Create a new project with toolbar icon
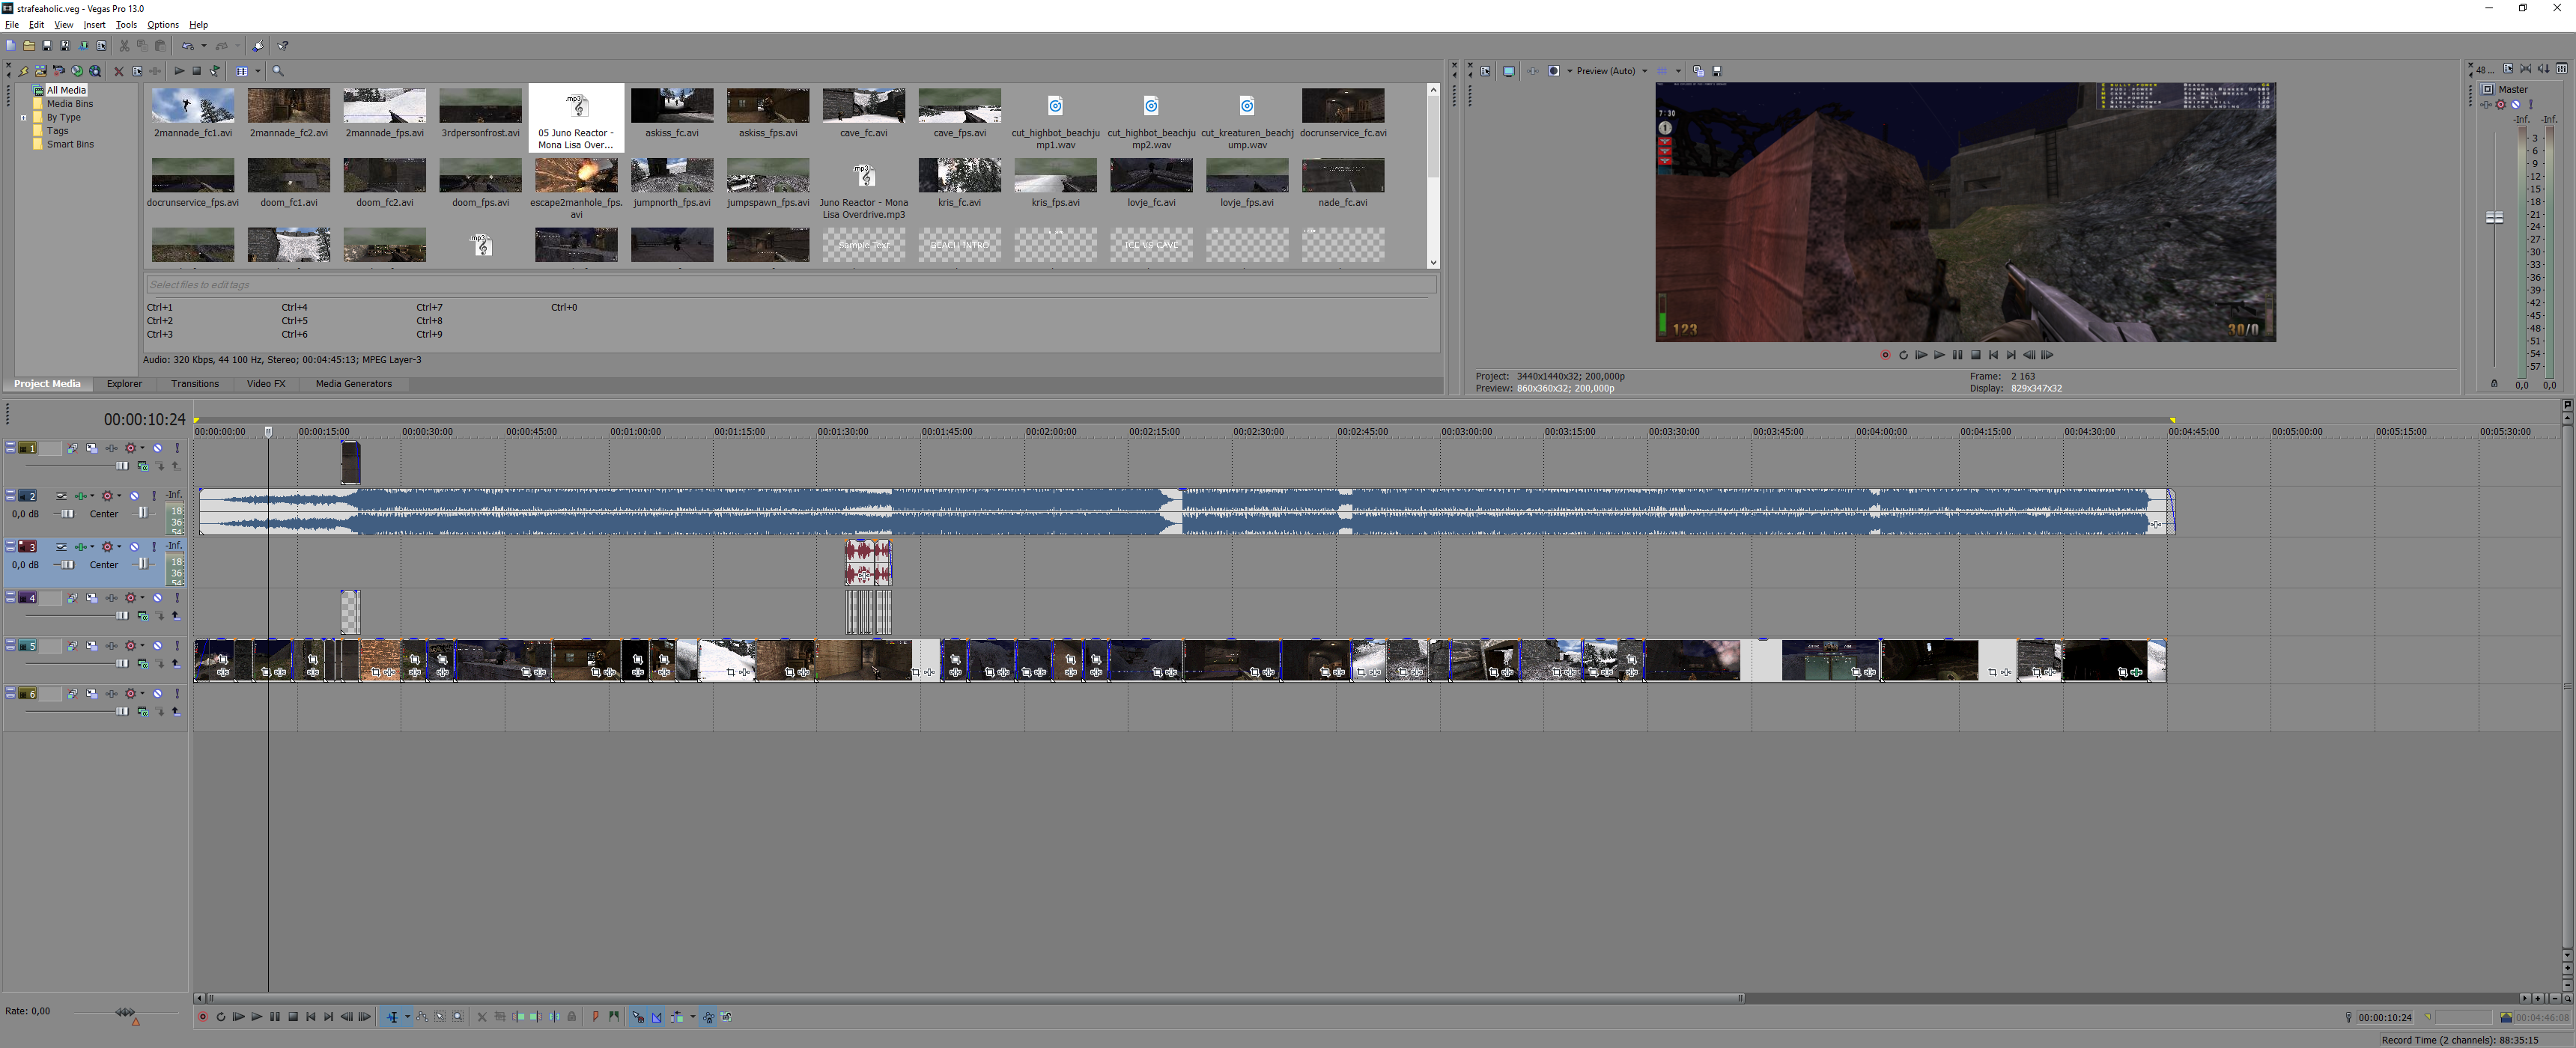This screenshot has height=1048, width=2576. pos(11,45)
